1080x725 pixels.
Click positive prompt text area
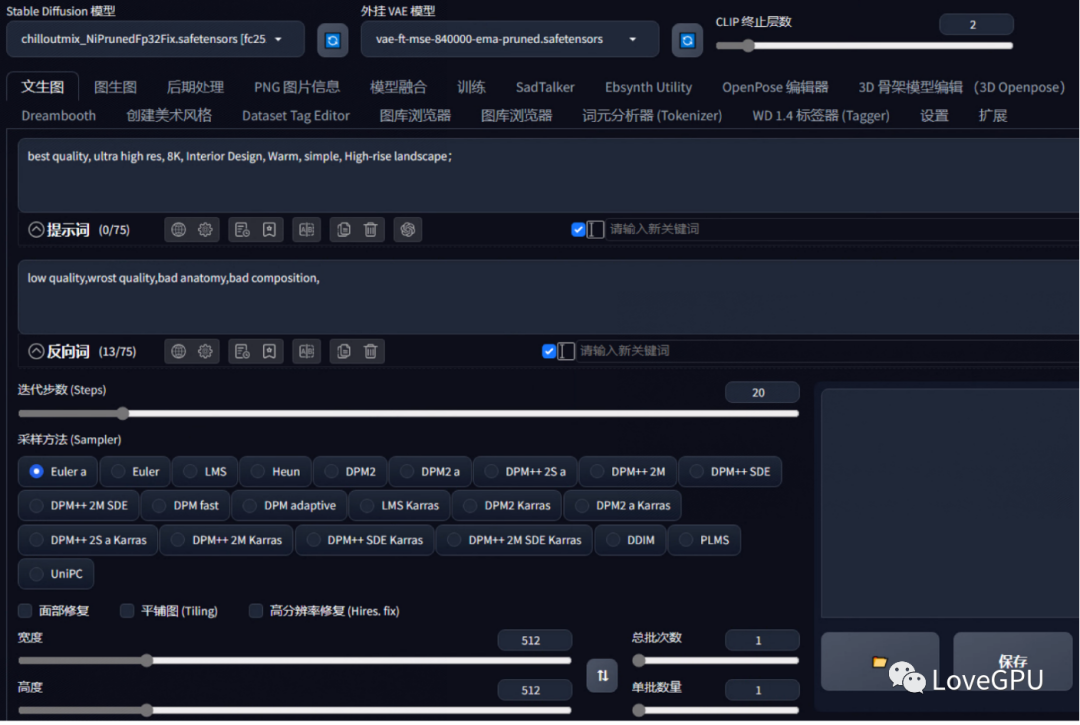click(x=548, y=175)
